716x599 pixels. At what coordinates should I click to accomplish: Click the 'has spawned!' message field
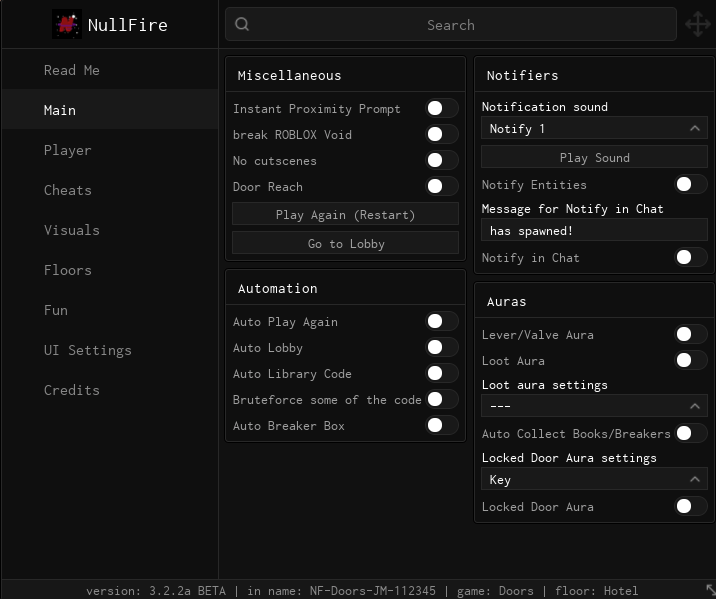click(x=594, y=230)
